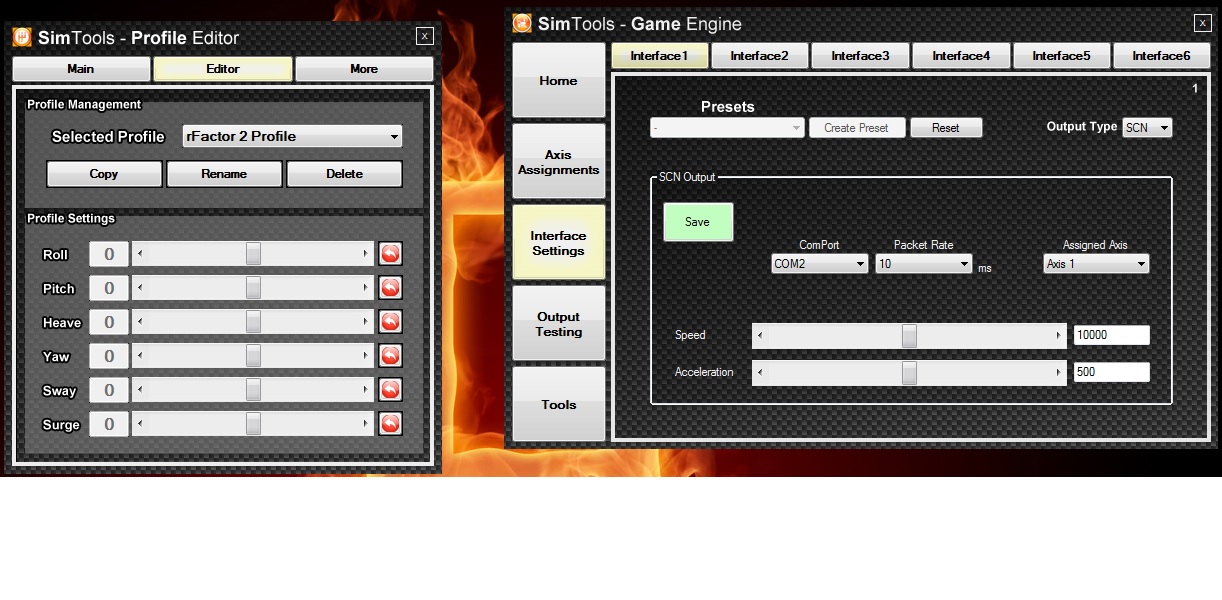Open the ComPort COM2 dropdown
The width and height of the screenshot is (1222, 600).
click(x=820, y=264)
